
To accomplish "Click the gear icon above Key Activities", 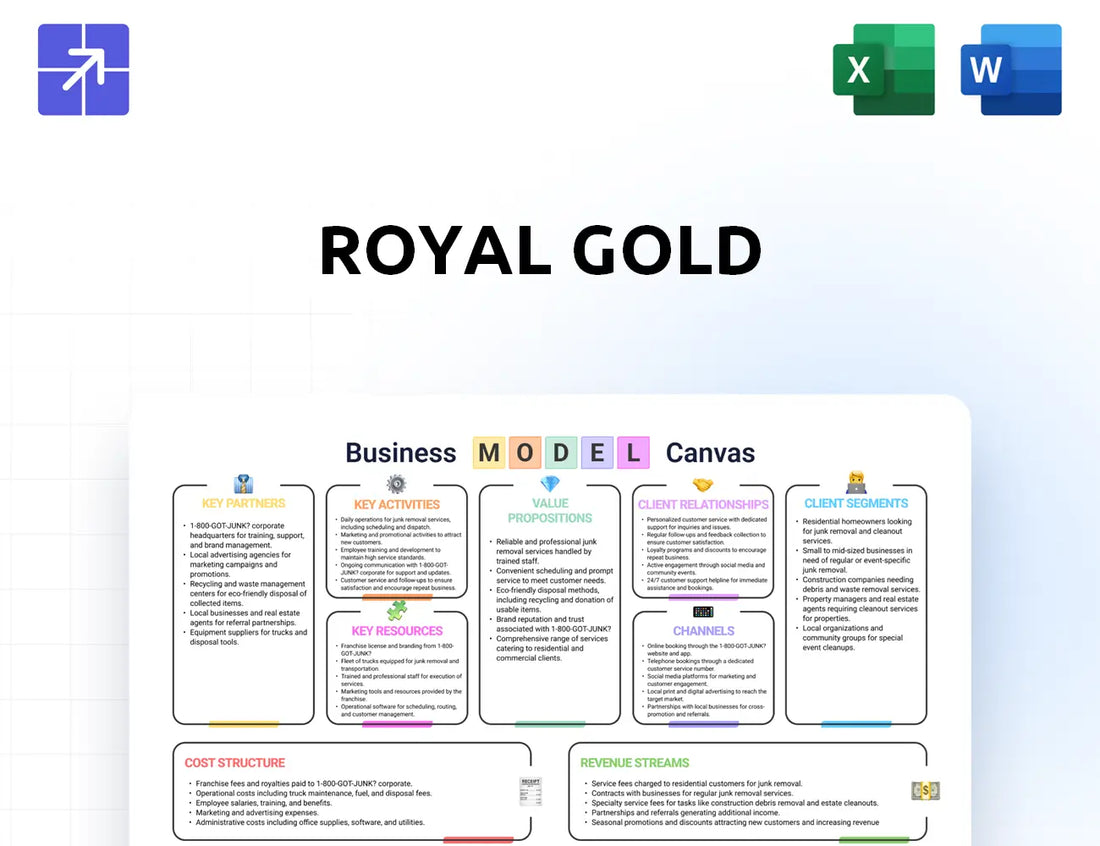I will 396,484.
